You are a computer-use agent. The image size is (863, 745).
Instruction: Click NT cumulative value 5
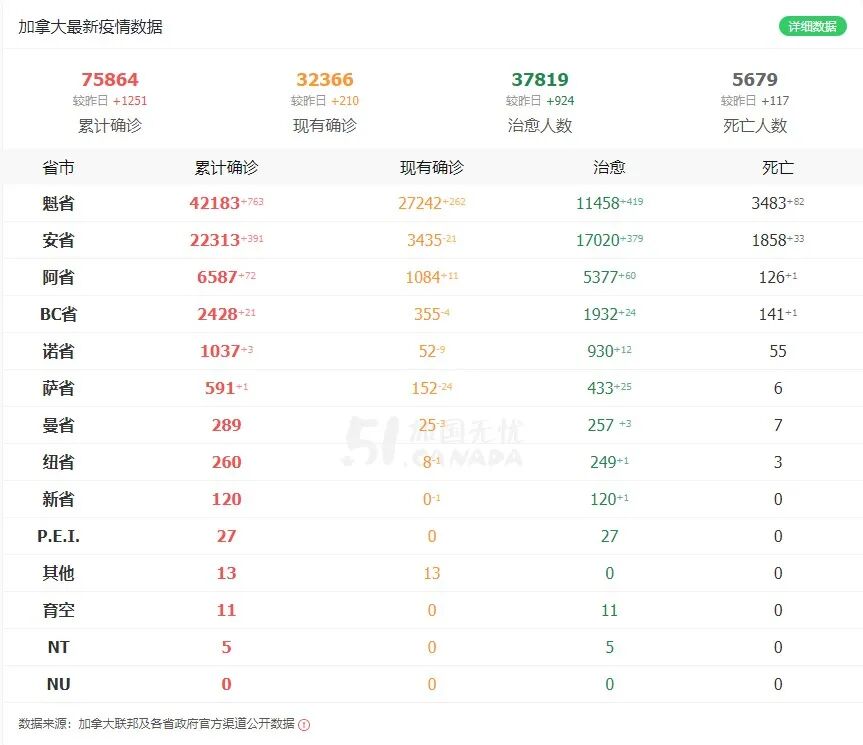coord(226,647)
